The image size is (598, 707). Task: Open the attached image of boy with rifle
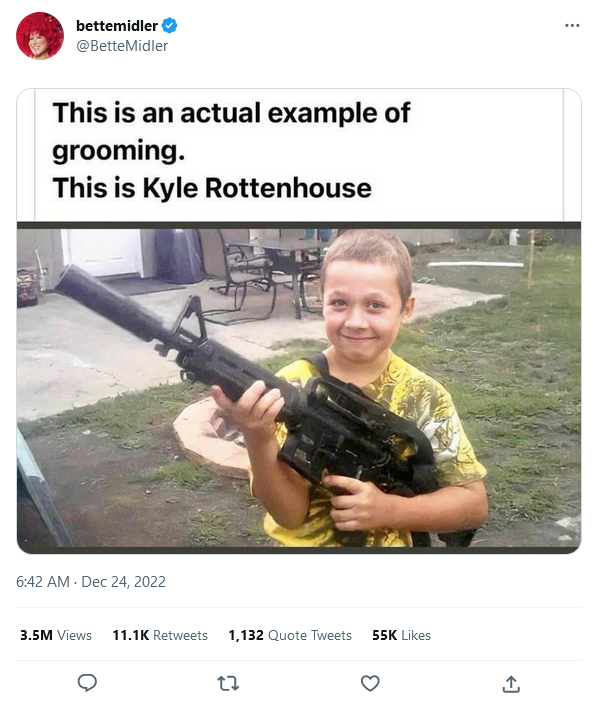pyautogui.click(x=299, y=388)
